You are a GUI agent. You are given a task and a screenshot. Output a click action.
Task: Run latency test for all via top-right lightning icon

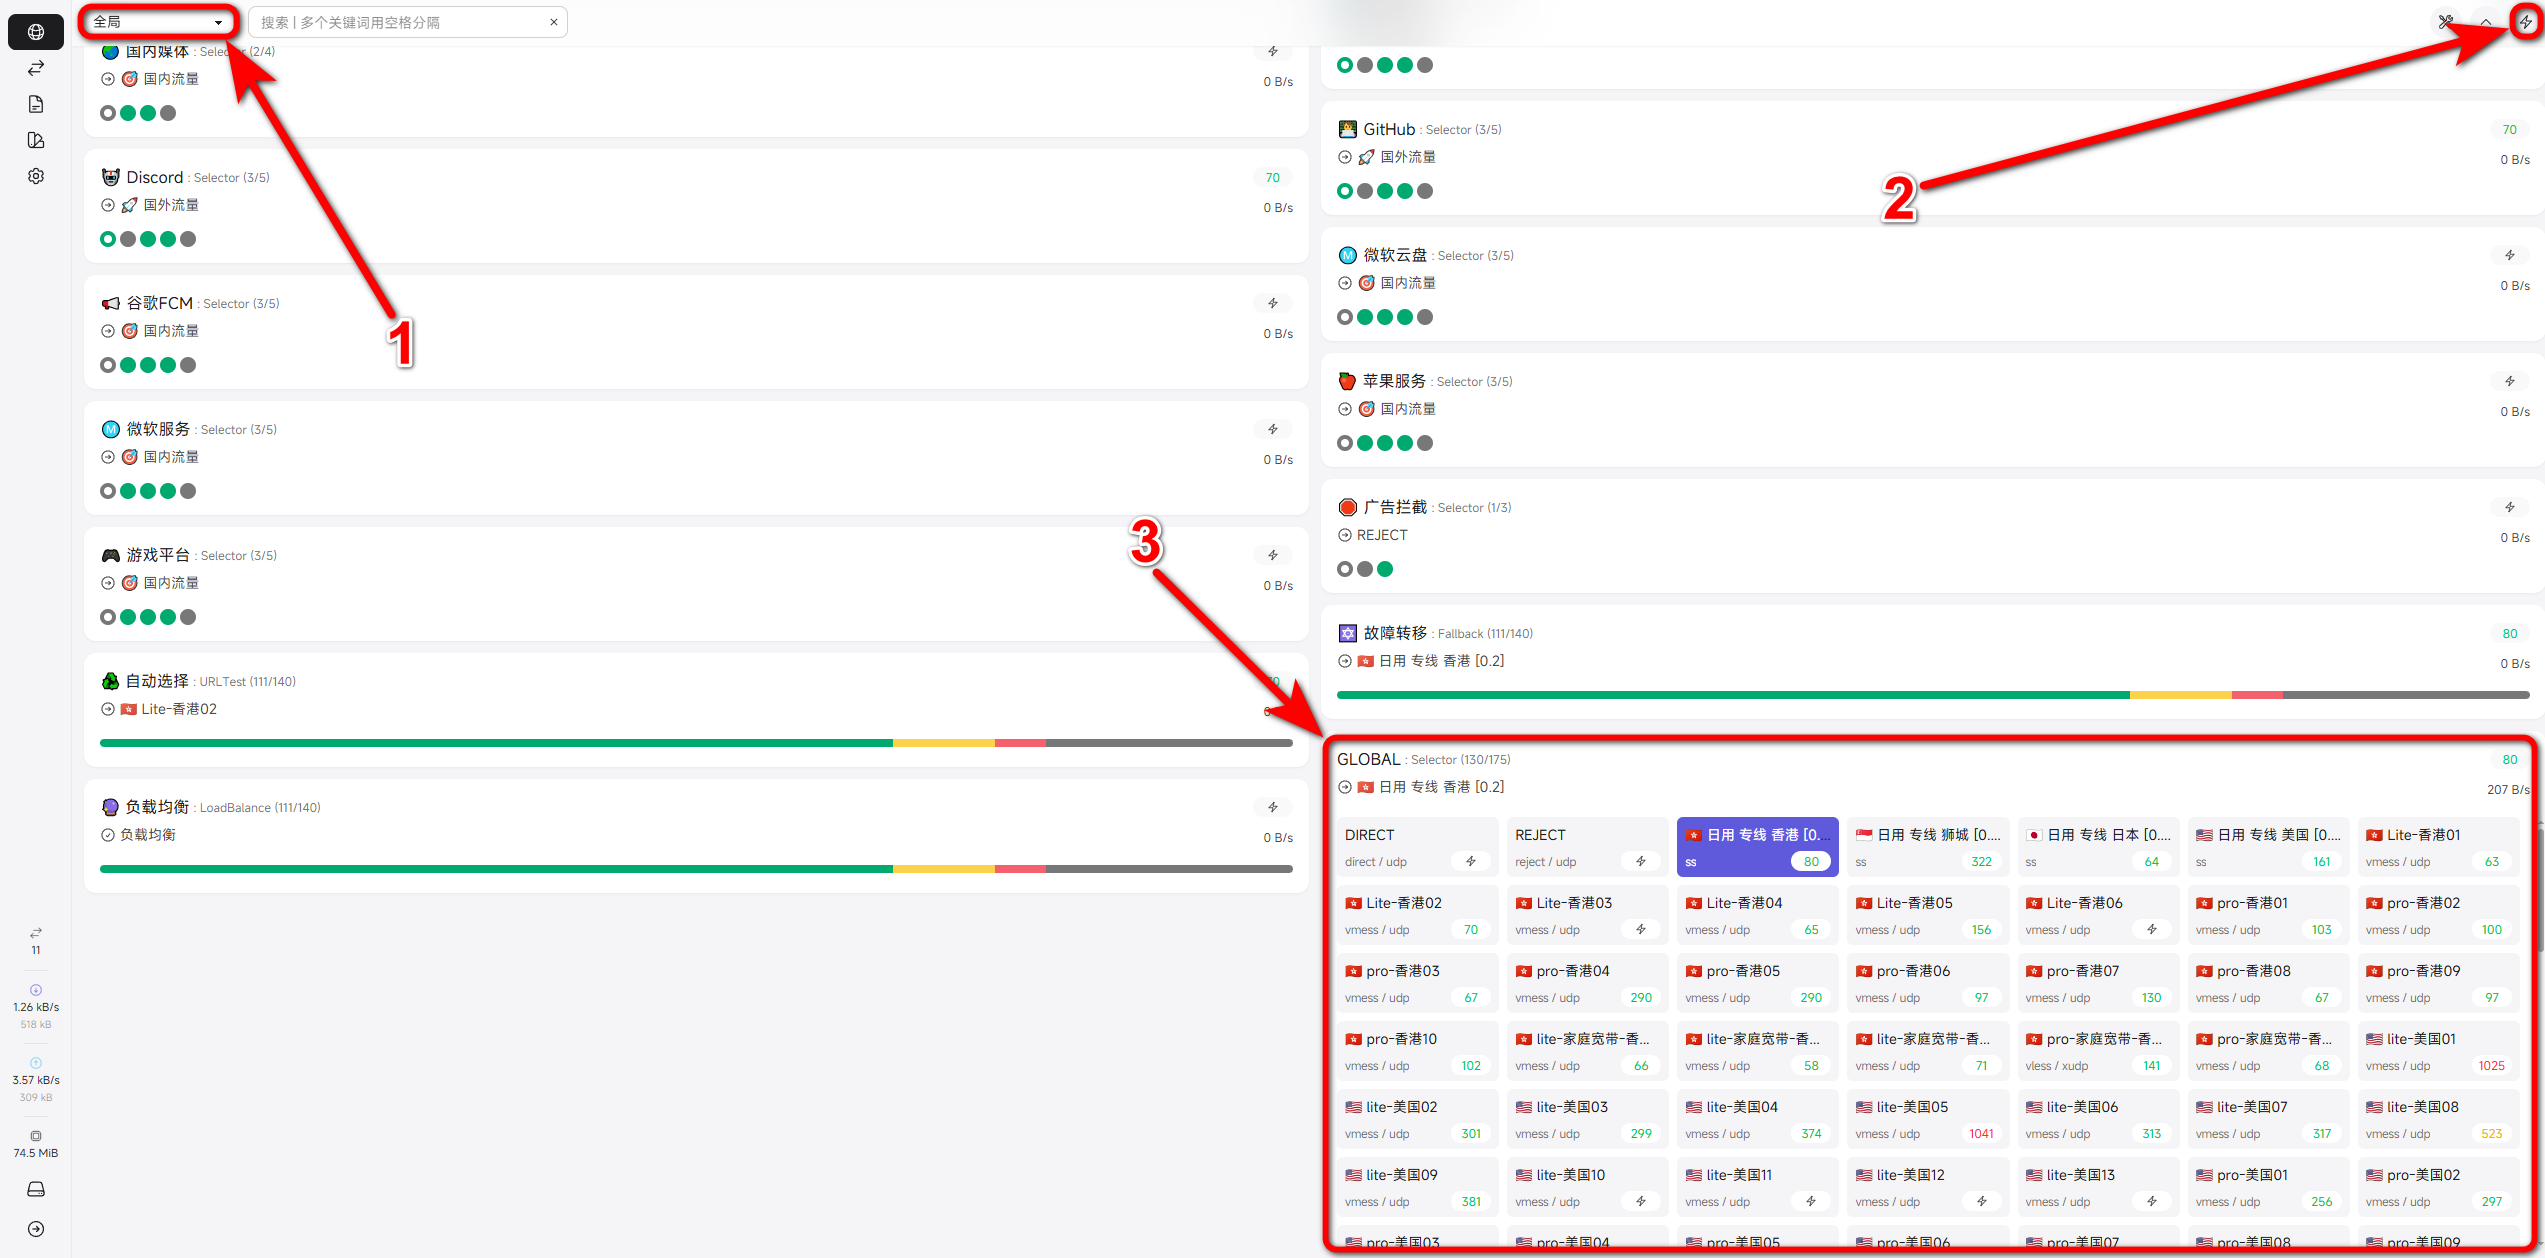[2525, 22]
